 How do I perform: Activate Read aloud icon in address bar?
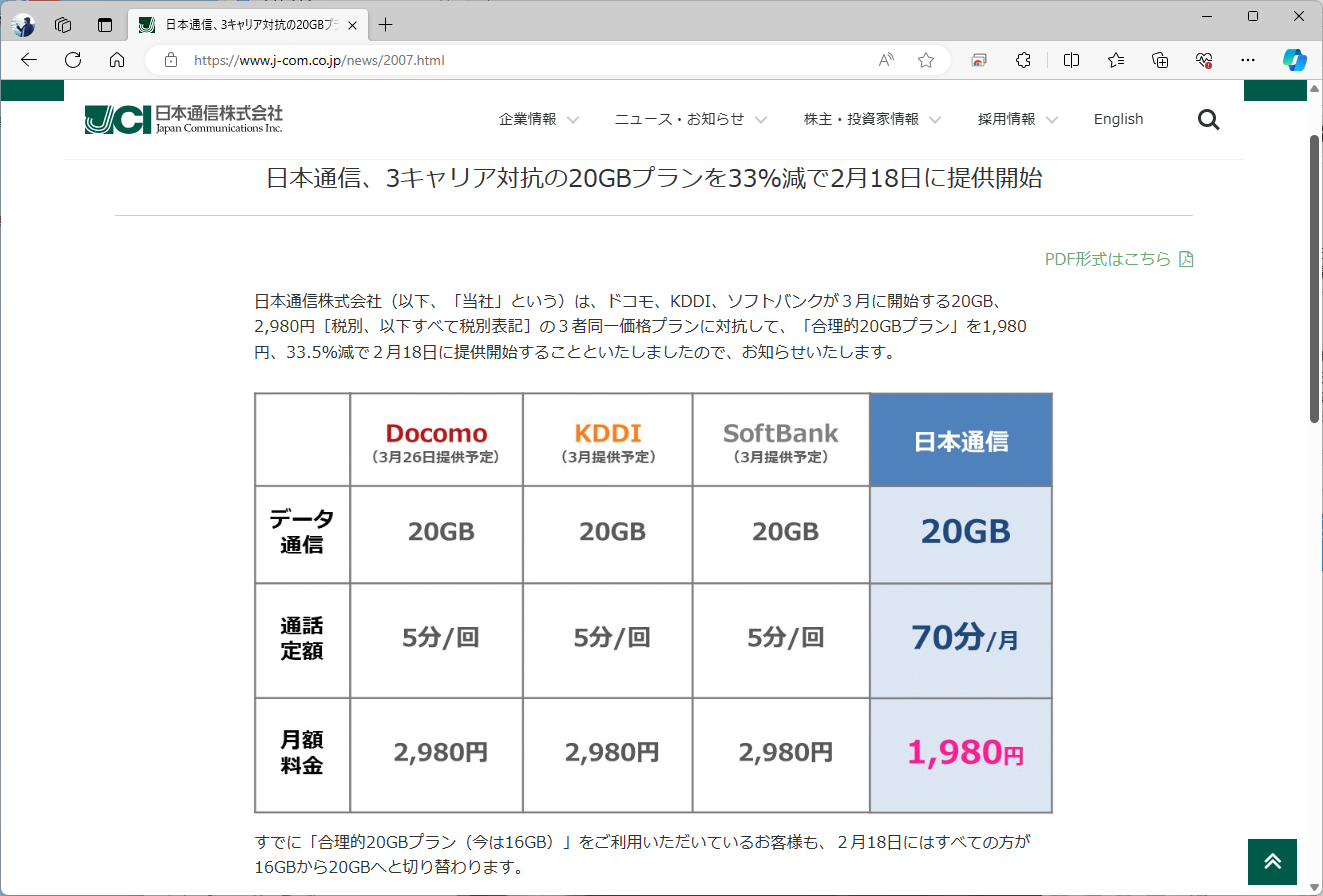click(886, 60)
